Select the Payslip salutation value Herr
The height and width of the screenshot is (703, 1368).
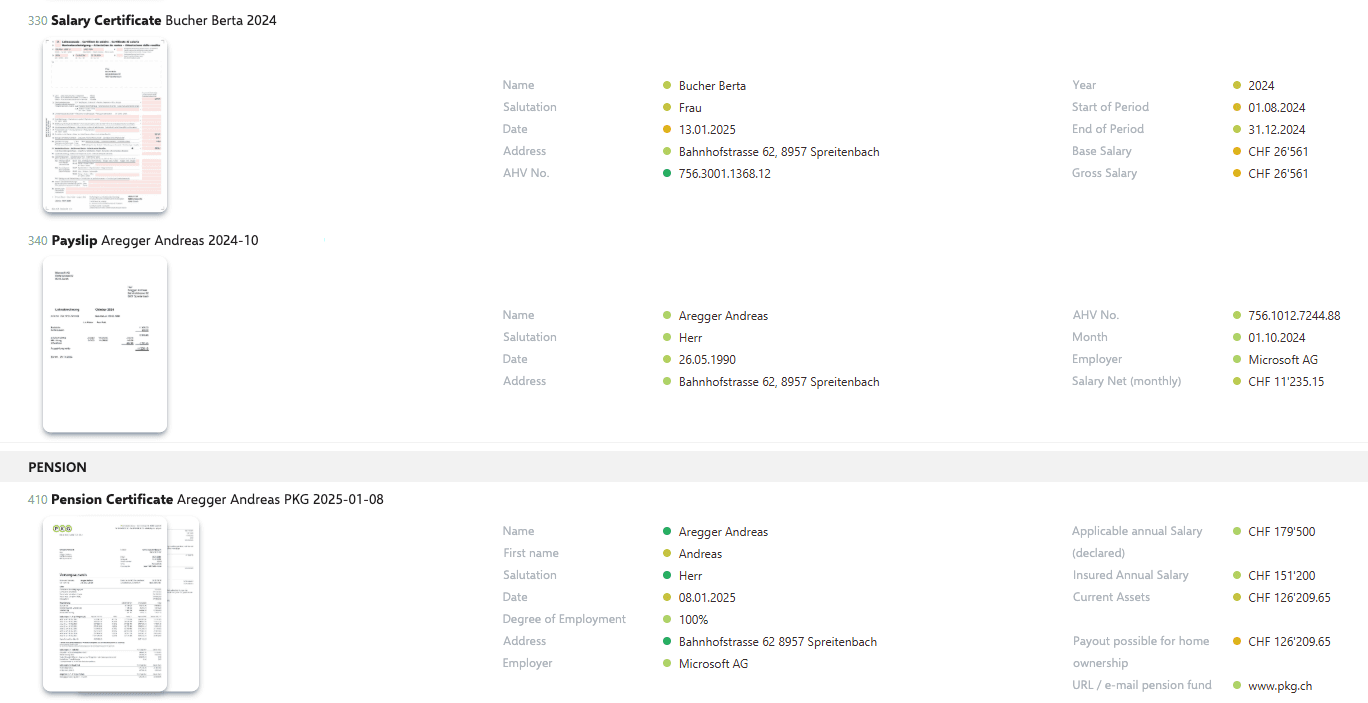pos(690,337)
